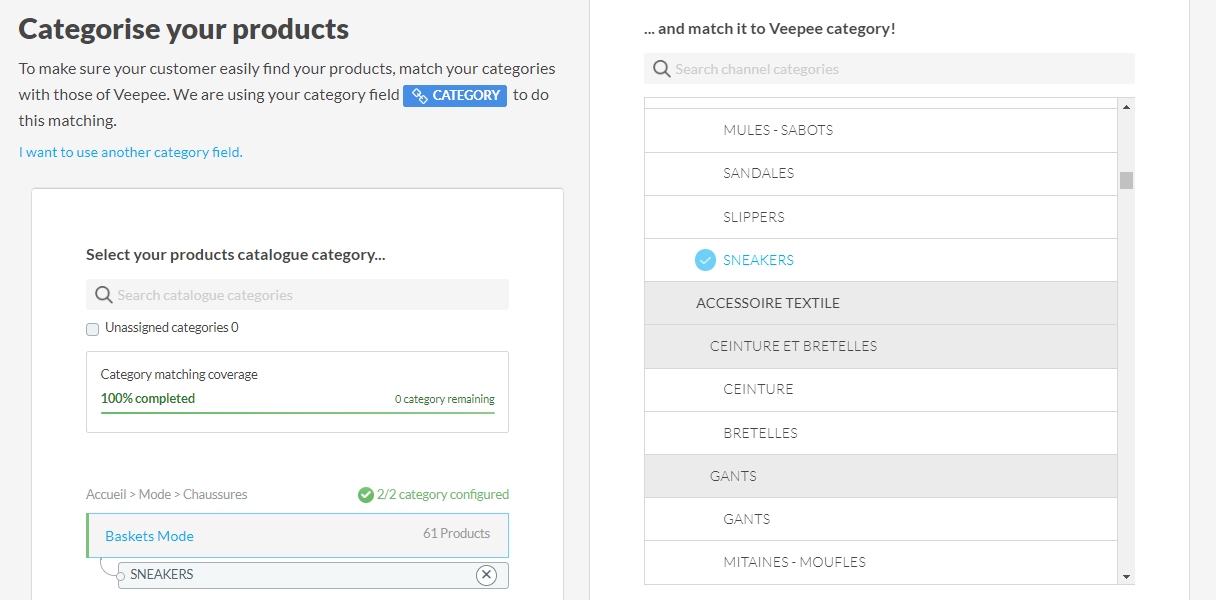Toggle the Unassigned categories checkbox
Screen dimensions: 1216x600
pos(93,328)
